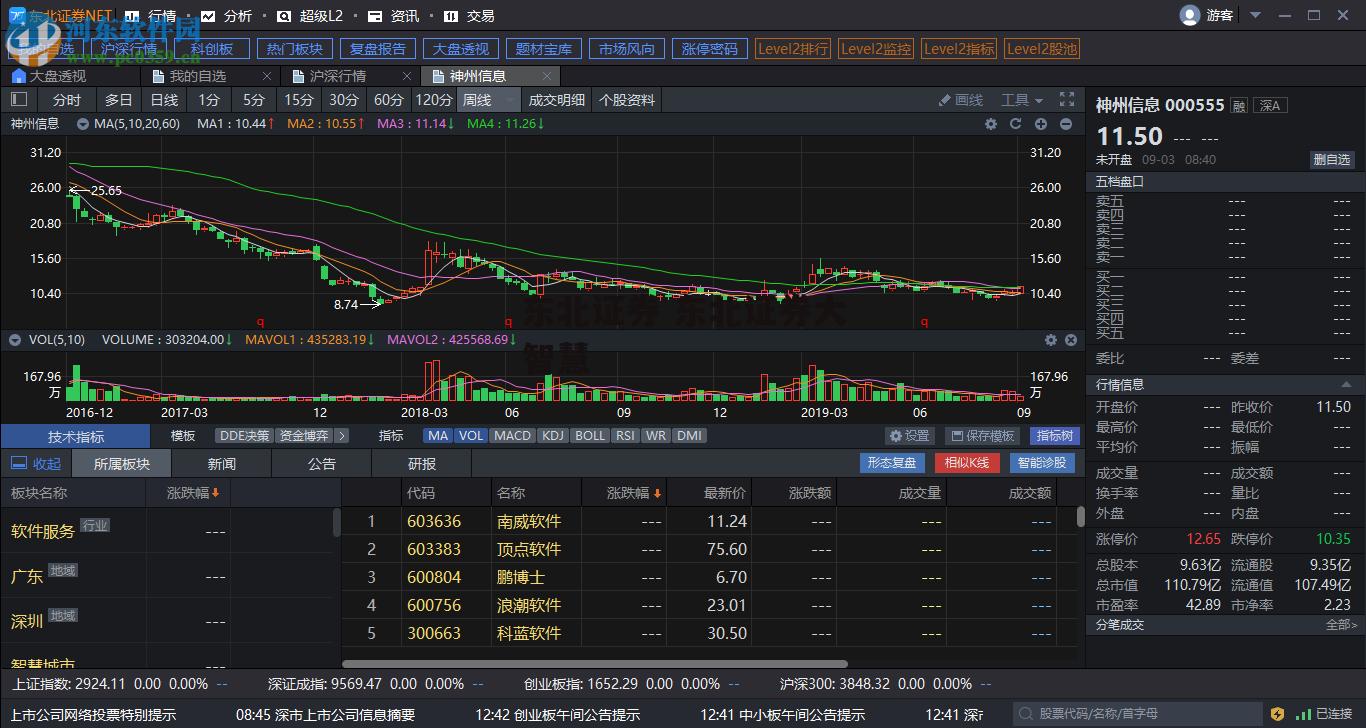Close the VOL indicator panel

[x=1071, y=340]
